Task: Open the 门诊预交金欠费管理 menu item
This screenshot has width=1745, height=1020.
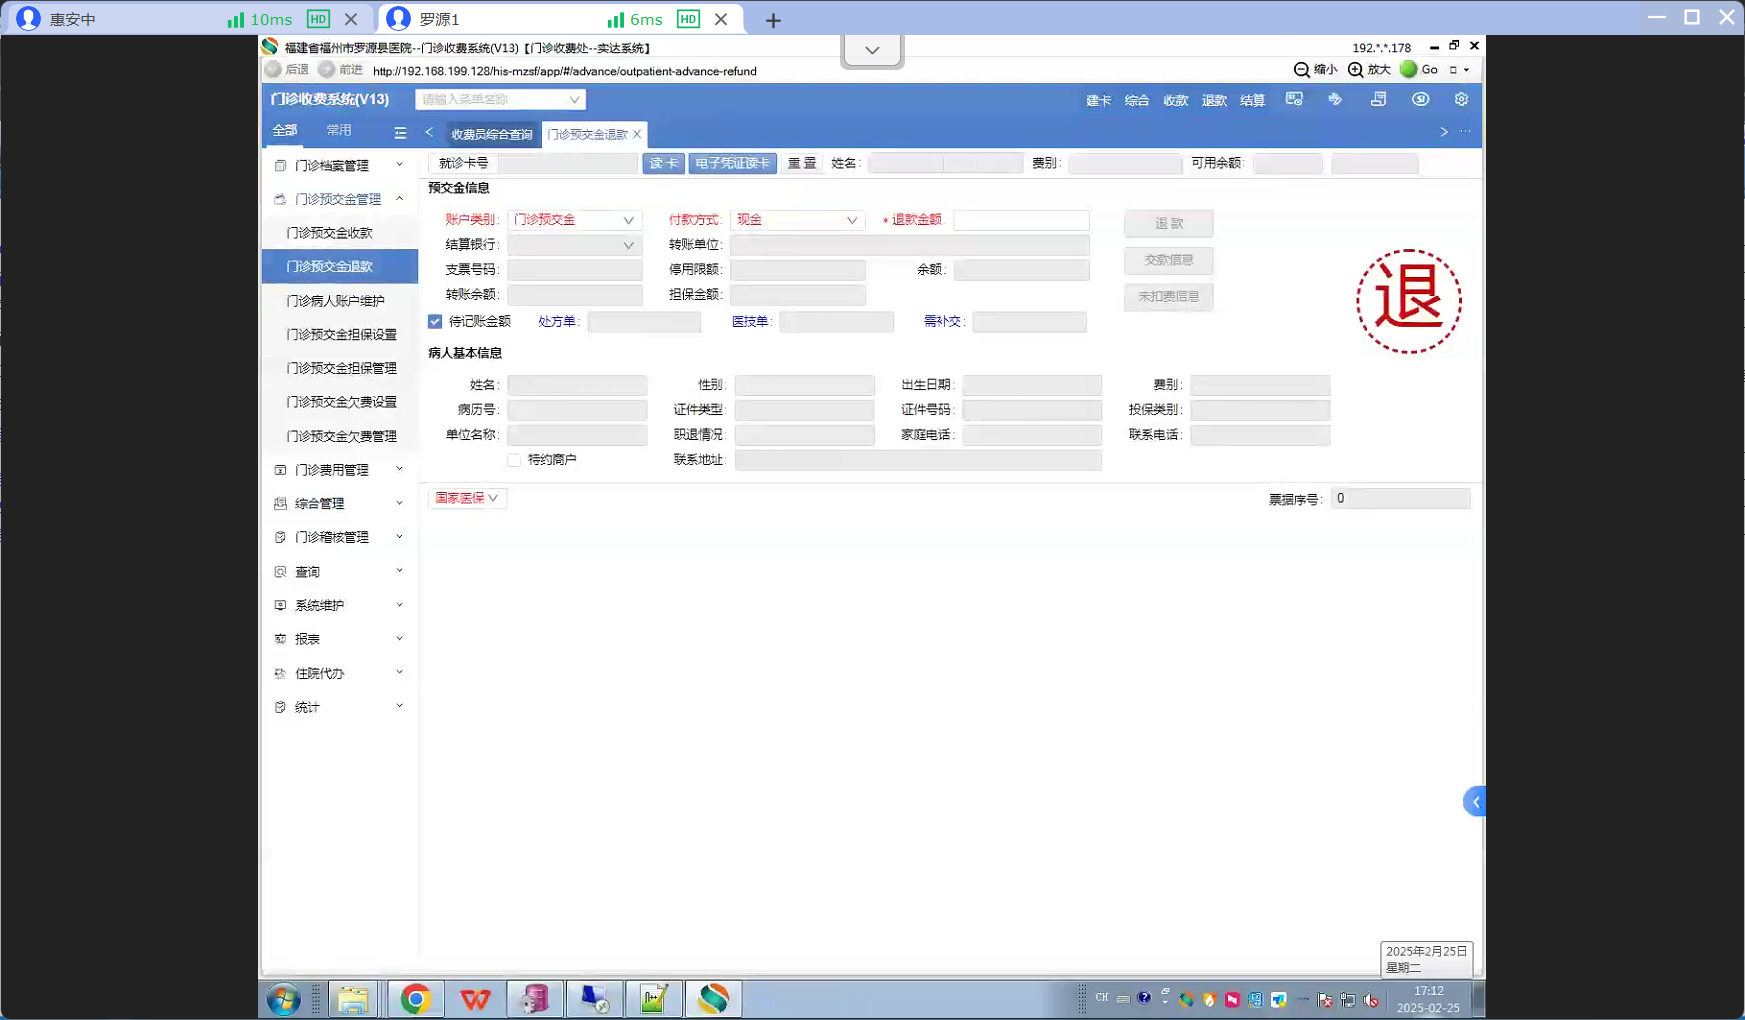Action: [340, 436]
